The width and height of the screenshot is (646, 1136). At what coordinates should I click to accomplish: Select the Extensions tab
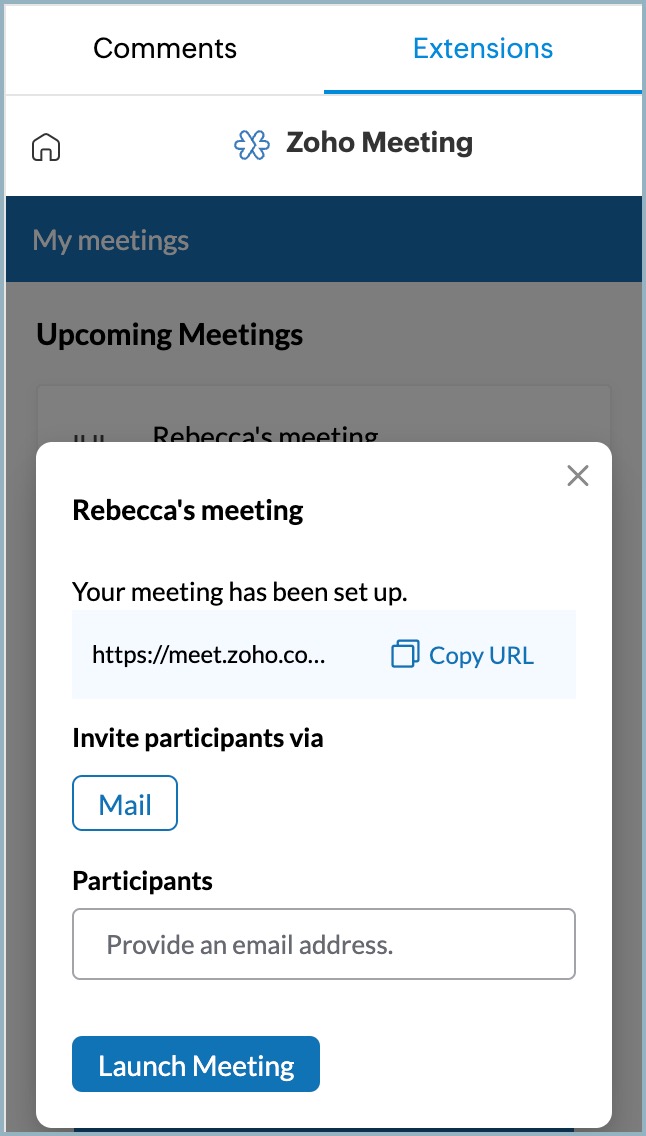(482, 48)
